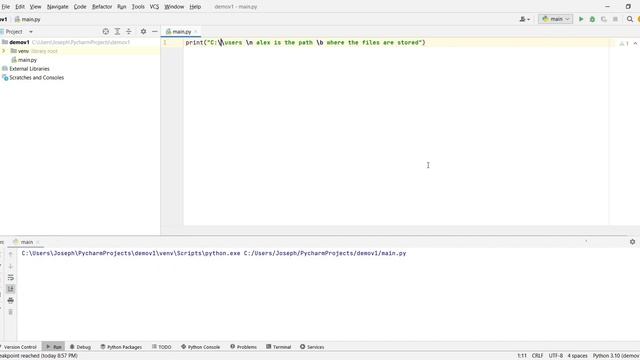640x360 pixels.
Task: Open the Python Console tool window
Action: [x=200, y=347]
